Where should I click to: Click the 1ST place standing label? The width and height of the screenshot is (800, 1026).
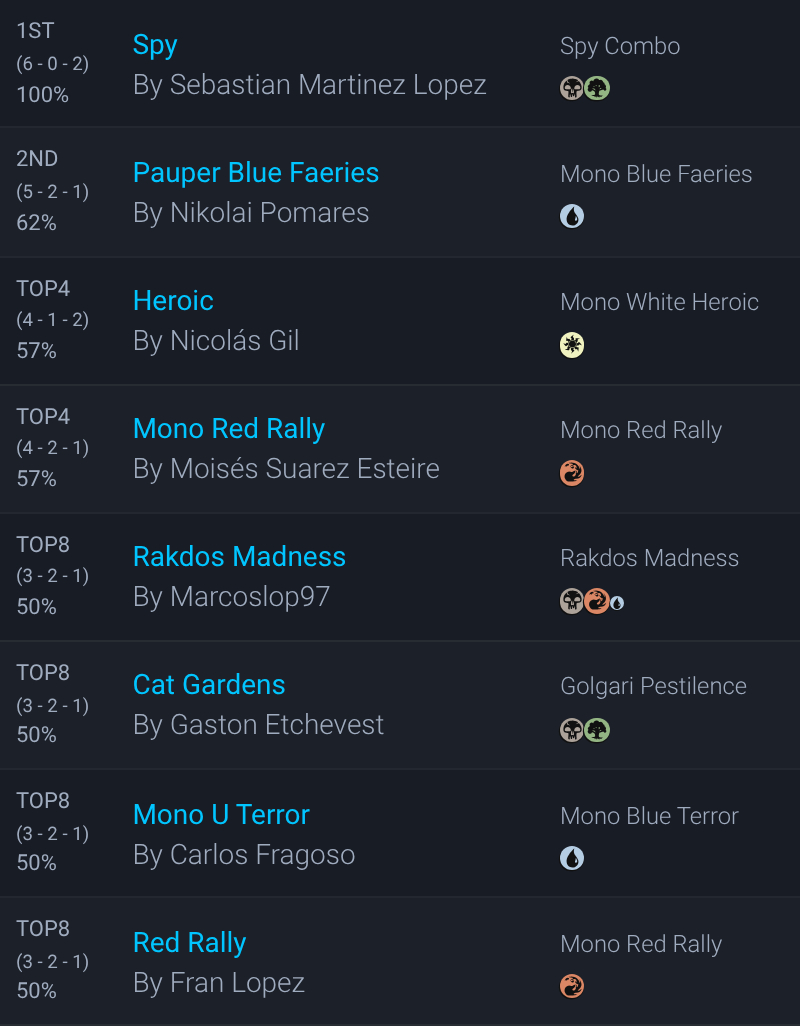pos(35,31)
